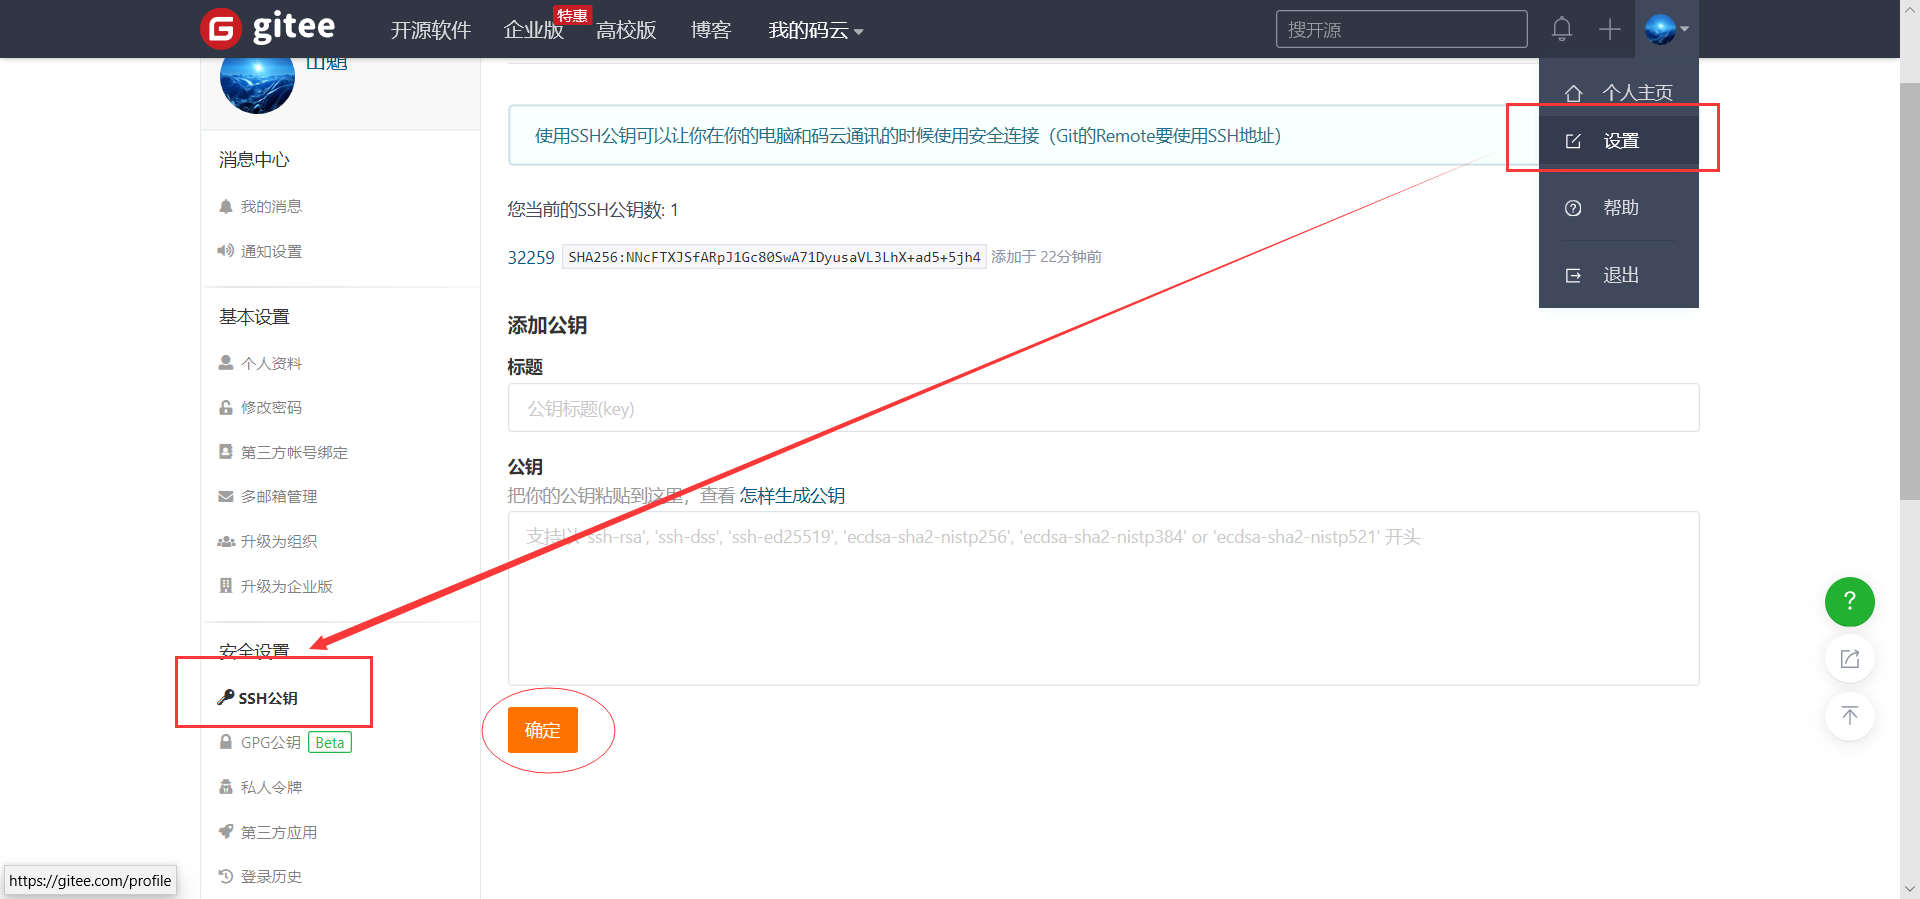The height and width of the screenshot is (899, 1920).
Task: Open GPG公钥 Beta page
Action: tap(285, 742)
